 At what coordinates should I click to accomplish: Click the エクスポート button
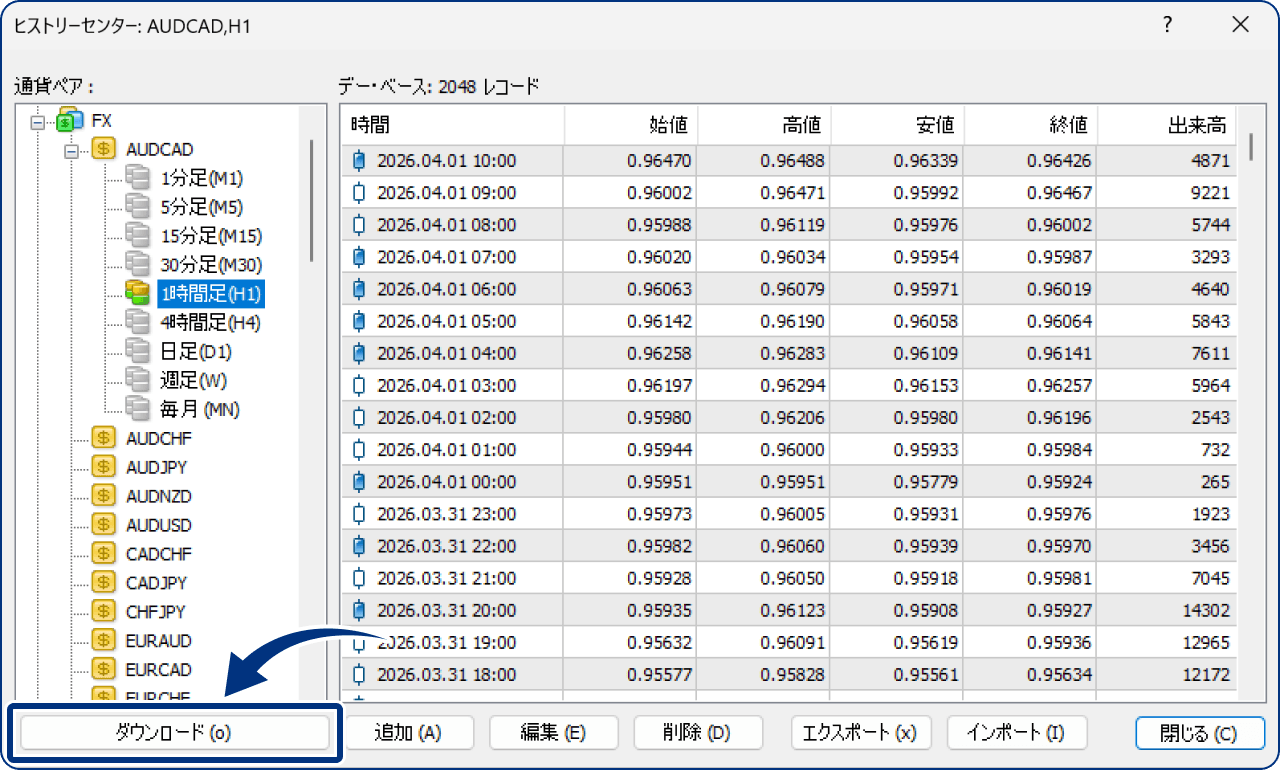click(862, 732)
